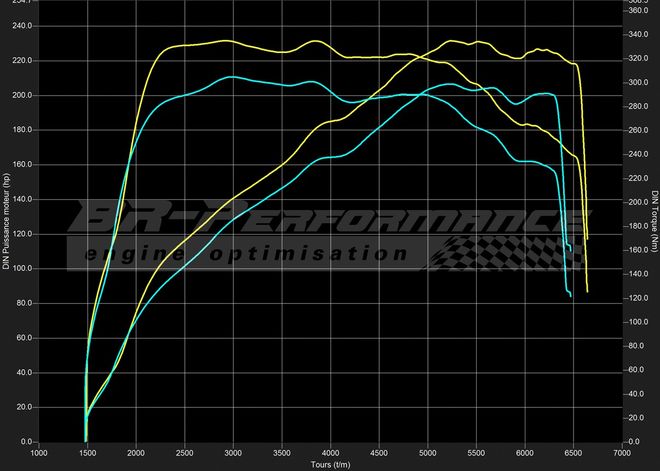Click the 220.0 label on left power axis
Viewport: 660px width, 471px height.
[x=22, y=60]
